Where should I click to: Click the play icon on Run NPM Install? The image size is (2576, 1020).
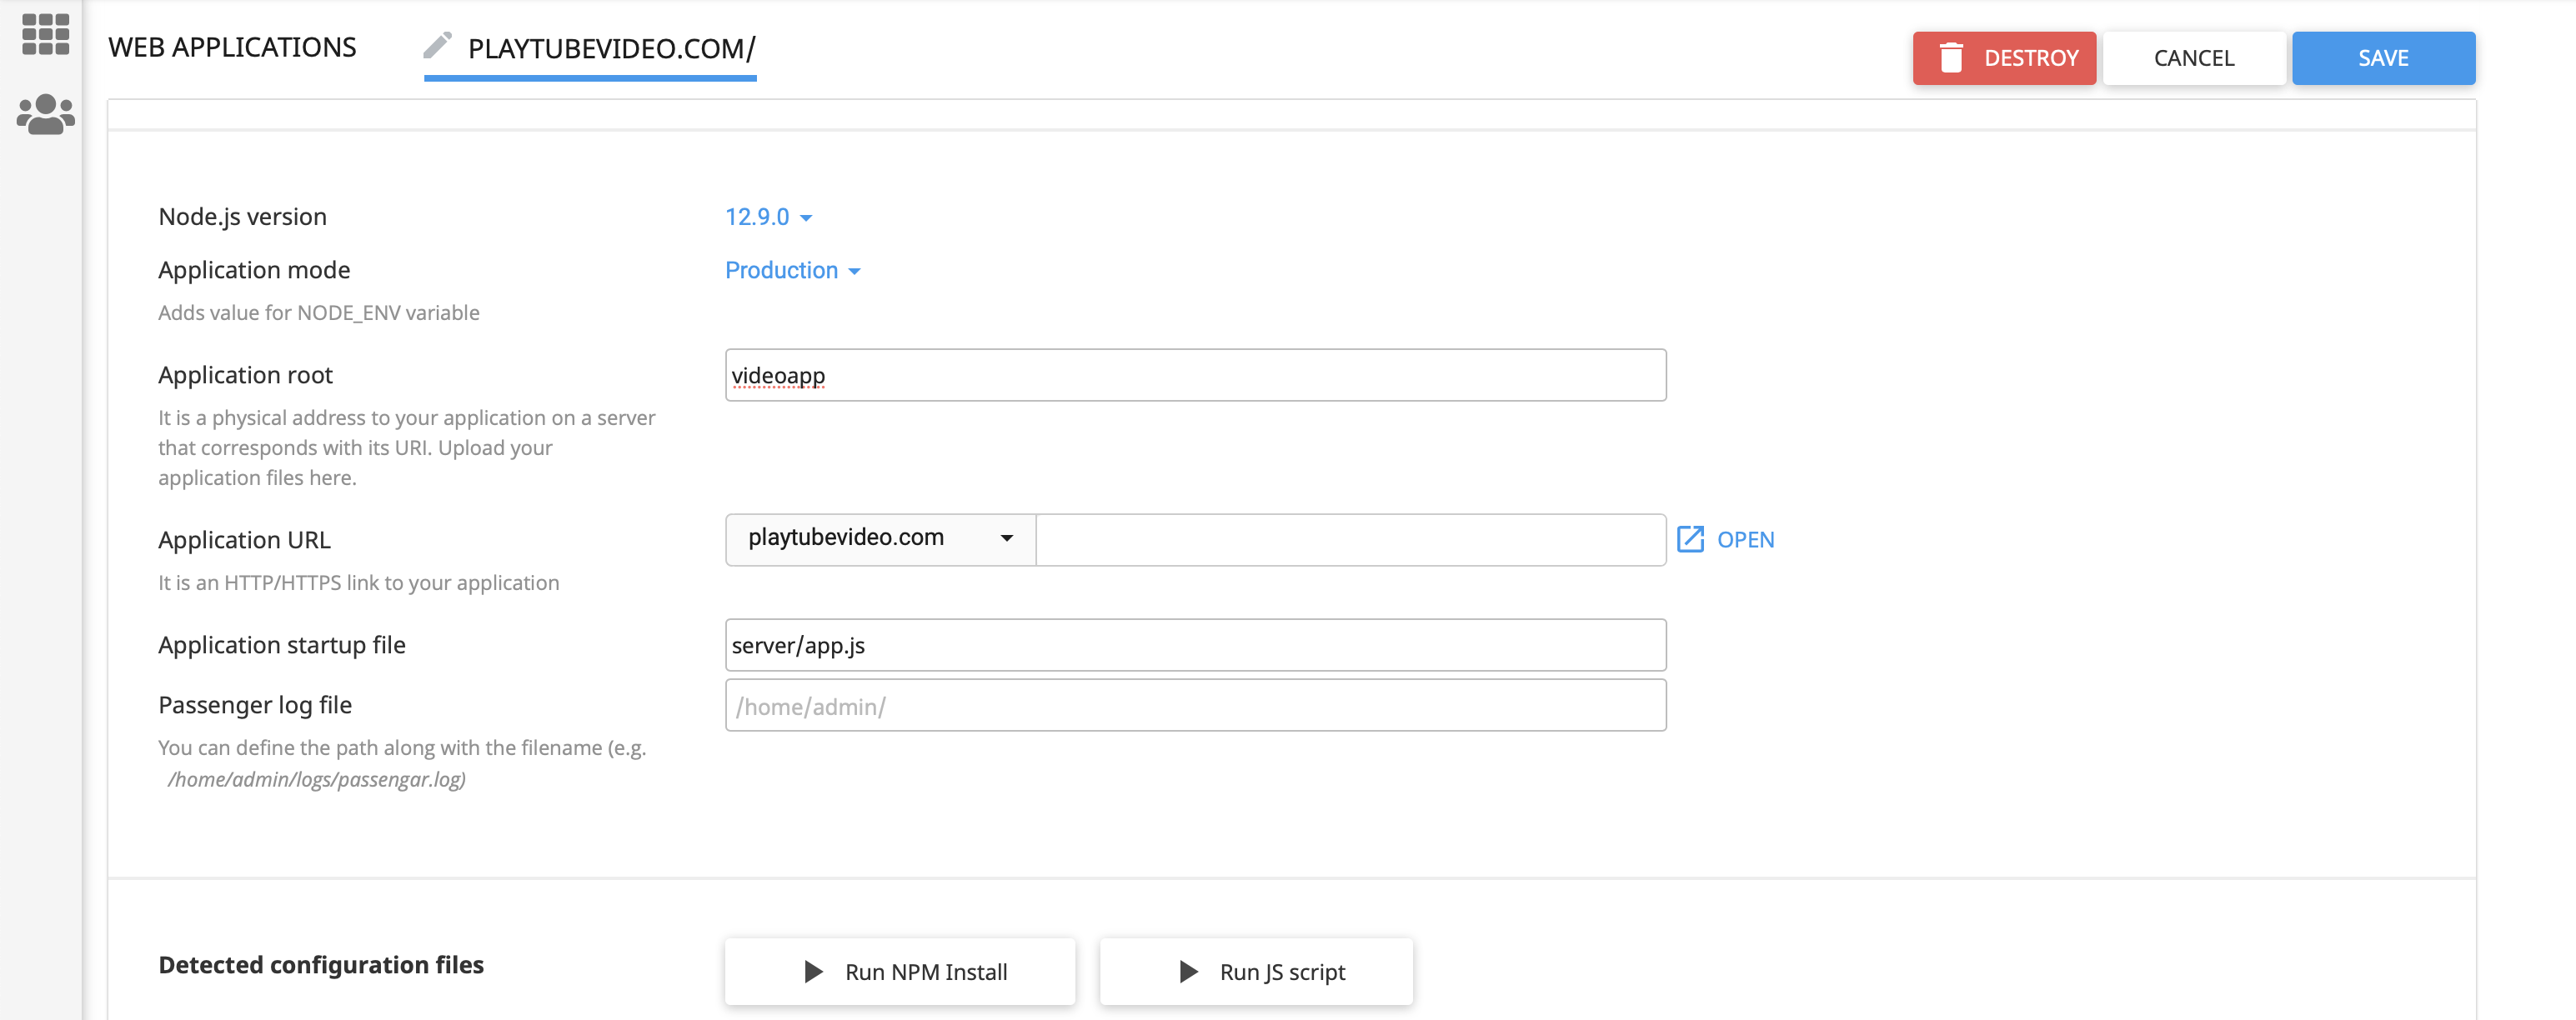pyautogui.click(x=814, y=971)
